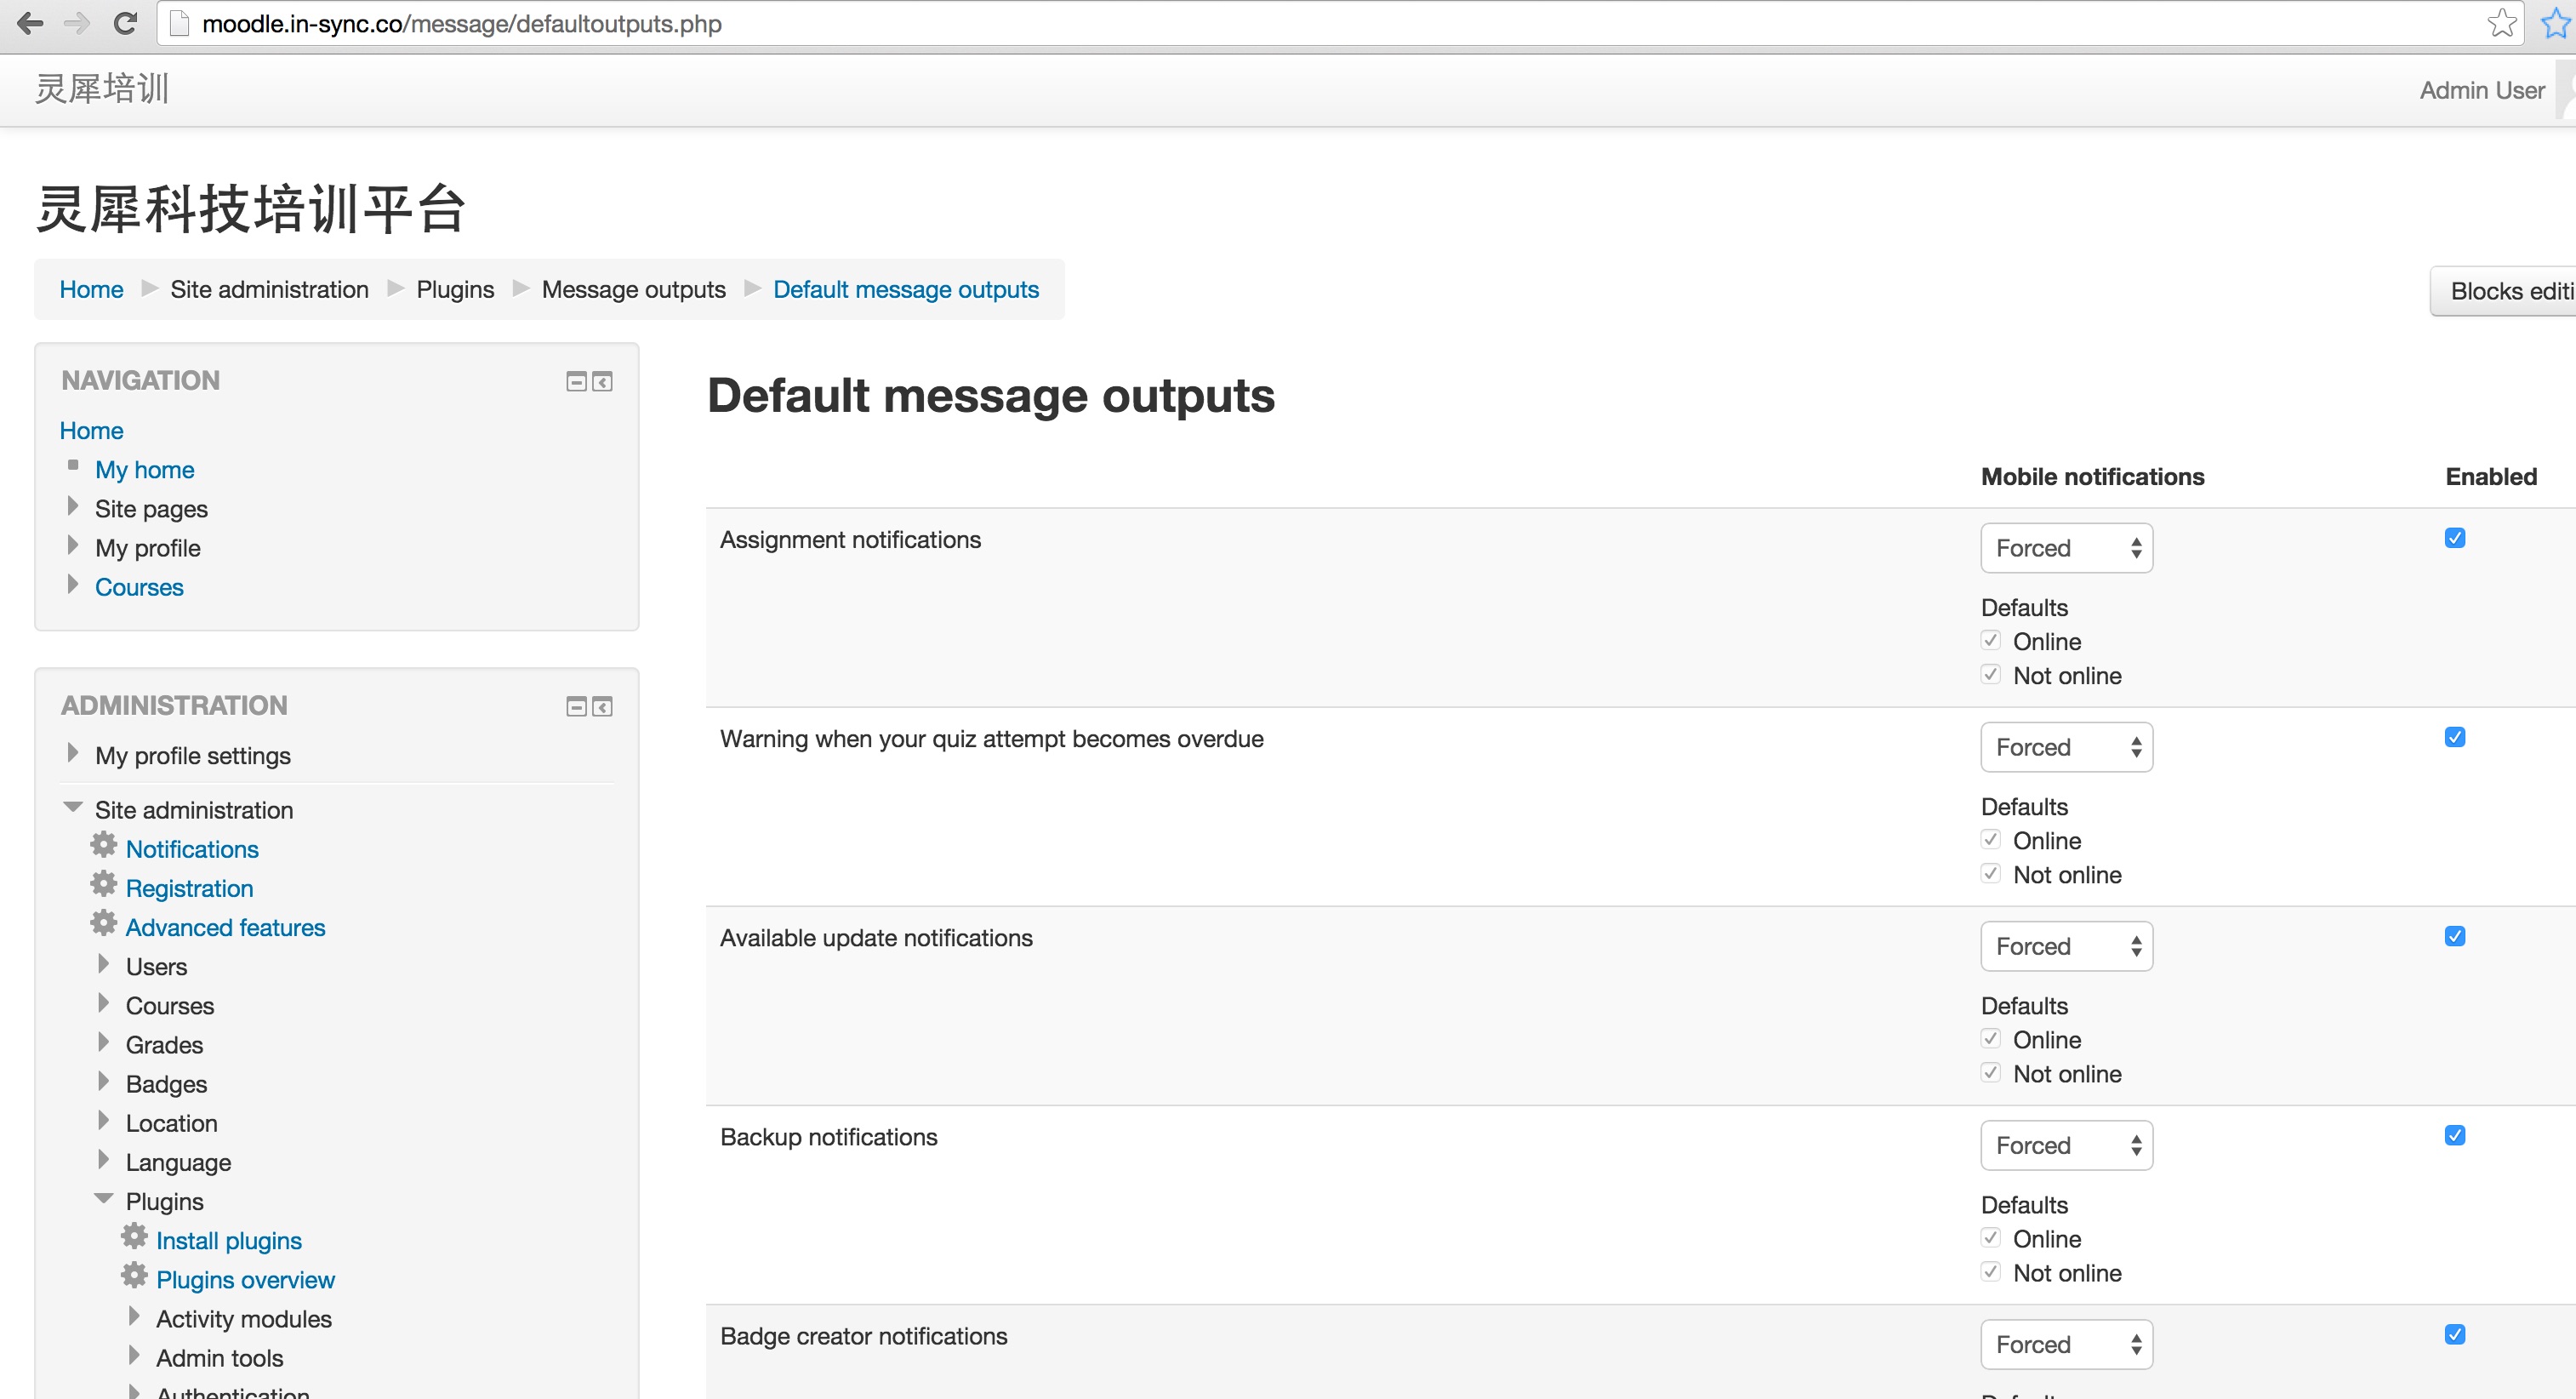
Task: Hide the Administration block using its minus icon
Action: [576, 706]
